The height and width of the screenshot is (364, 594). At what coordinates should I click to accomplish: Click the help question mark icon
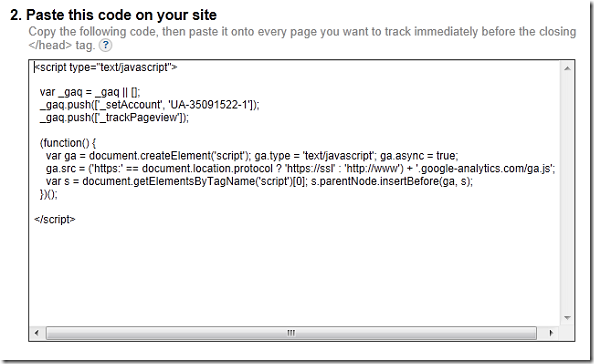tap(105, 45)
